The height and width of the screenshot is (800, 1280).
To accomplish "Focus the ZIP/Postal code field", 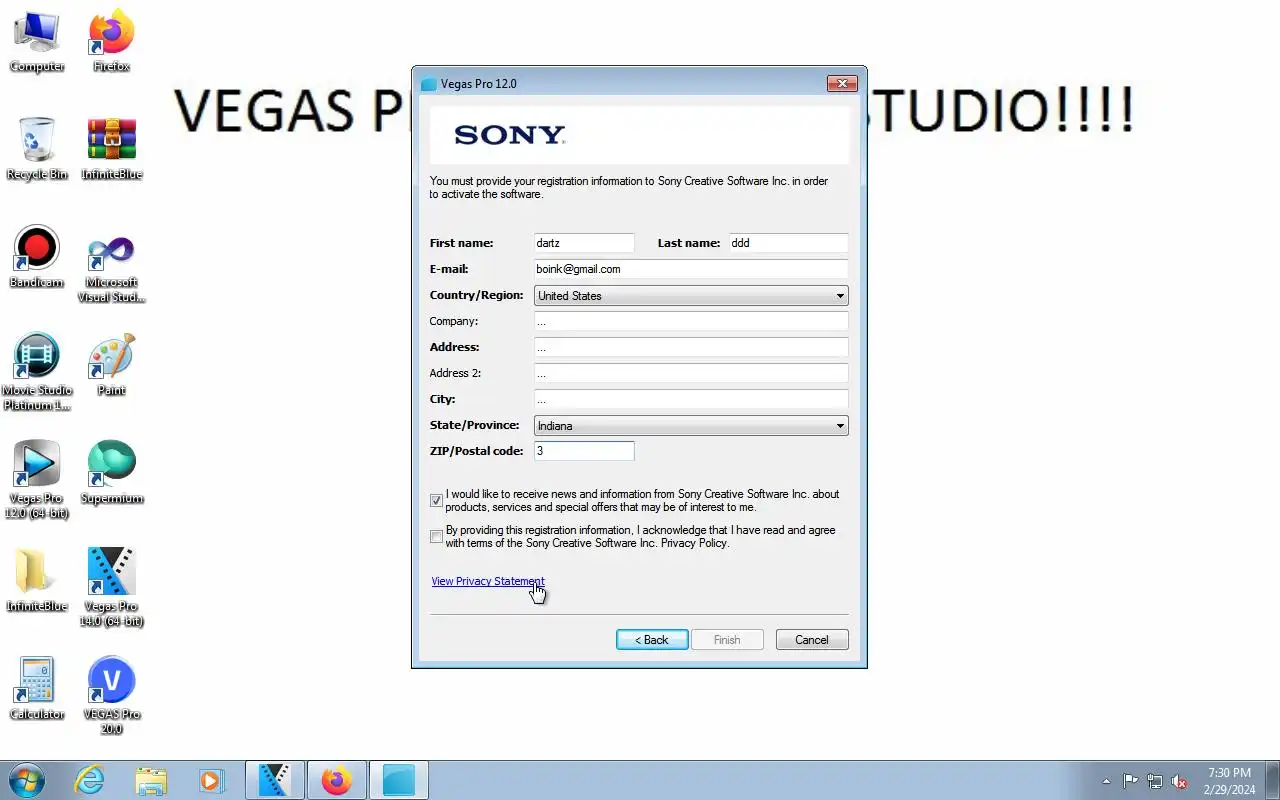I will click(584, 451).
